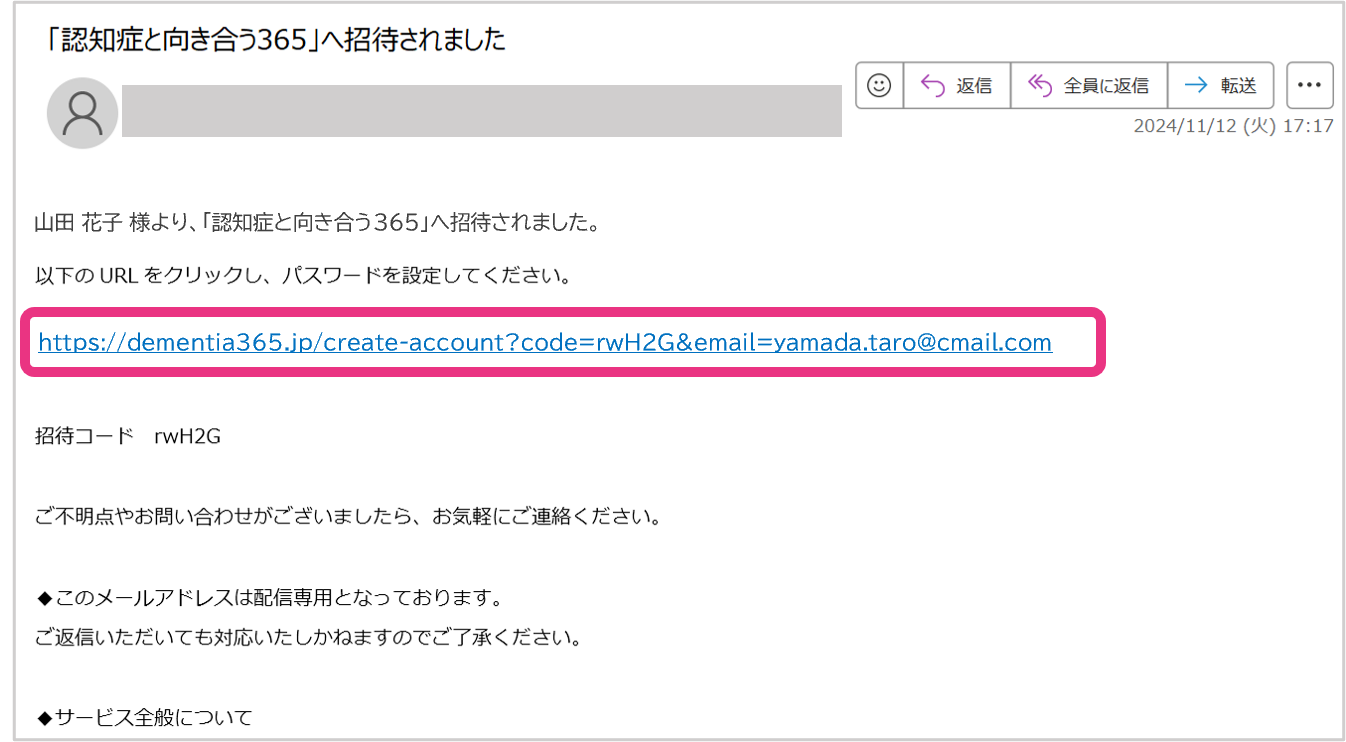Click the rwH2G invitation code value
This screenshot has height=742, width=1346.
pyautogui.click(x=187, y=437)
